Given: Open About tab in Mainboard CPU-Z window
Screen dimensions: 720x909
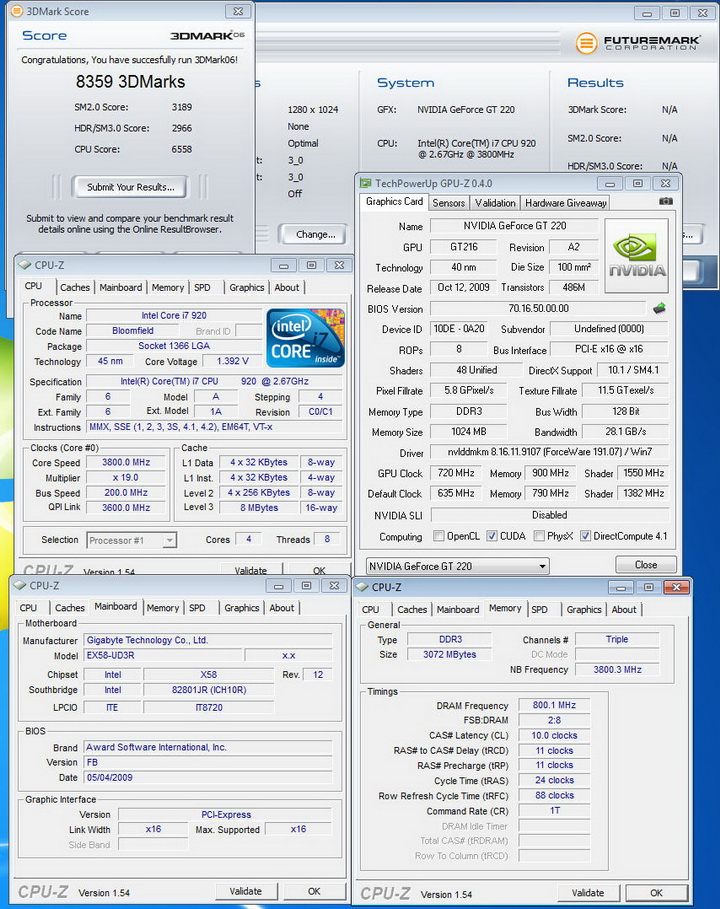Looking at the screenshot, I should (x=281, y=608).
